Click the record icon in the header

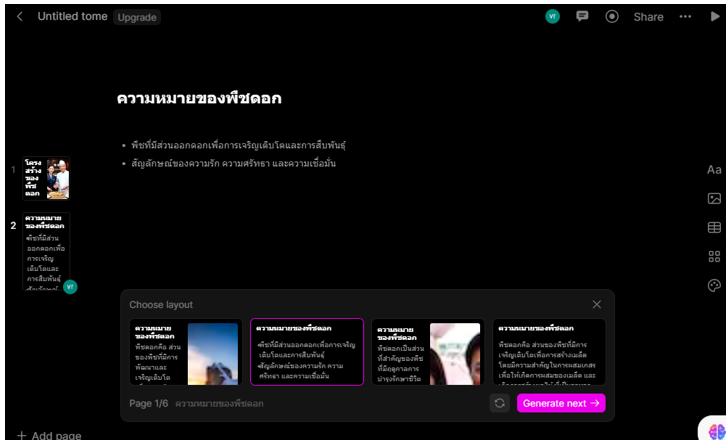click(x=612, y=17)
